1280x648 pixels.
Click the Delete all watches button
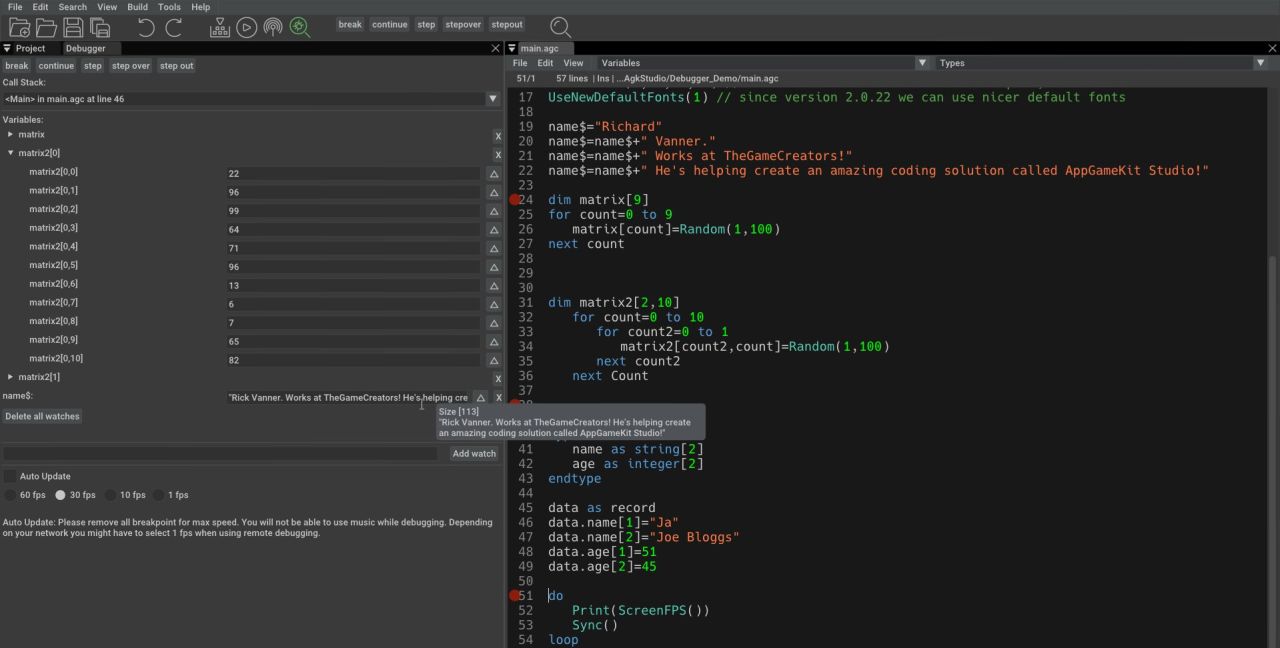click(x=42, y=416)
